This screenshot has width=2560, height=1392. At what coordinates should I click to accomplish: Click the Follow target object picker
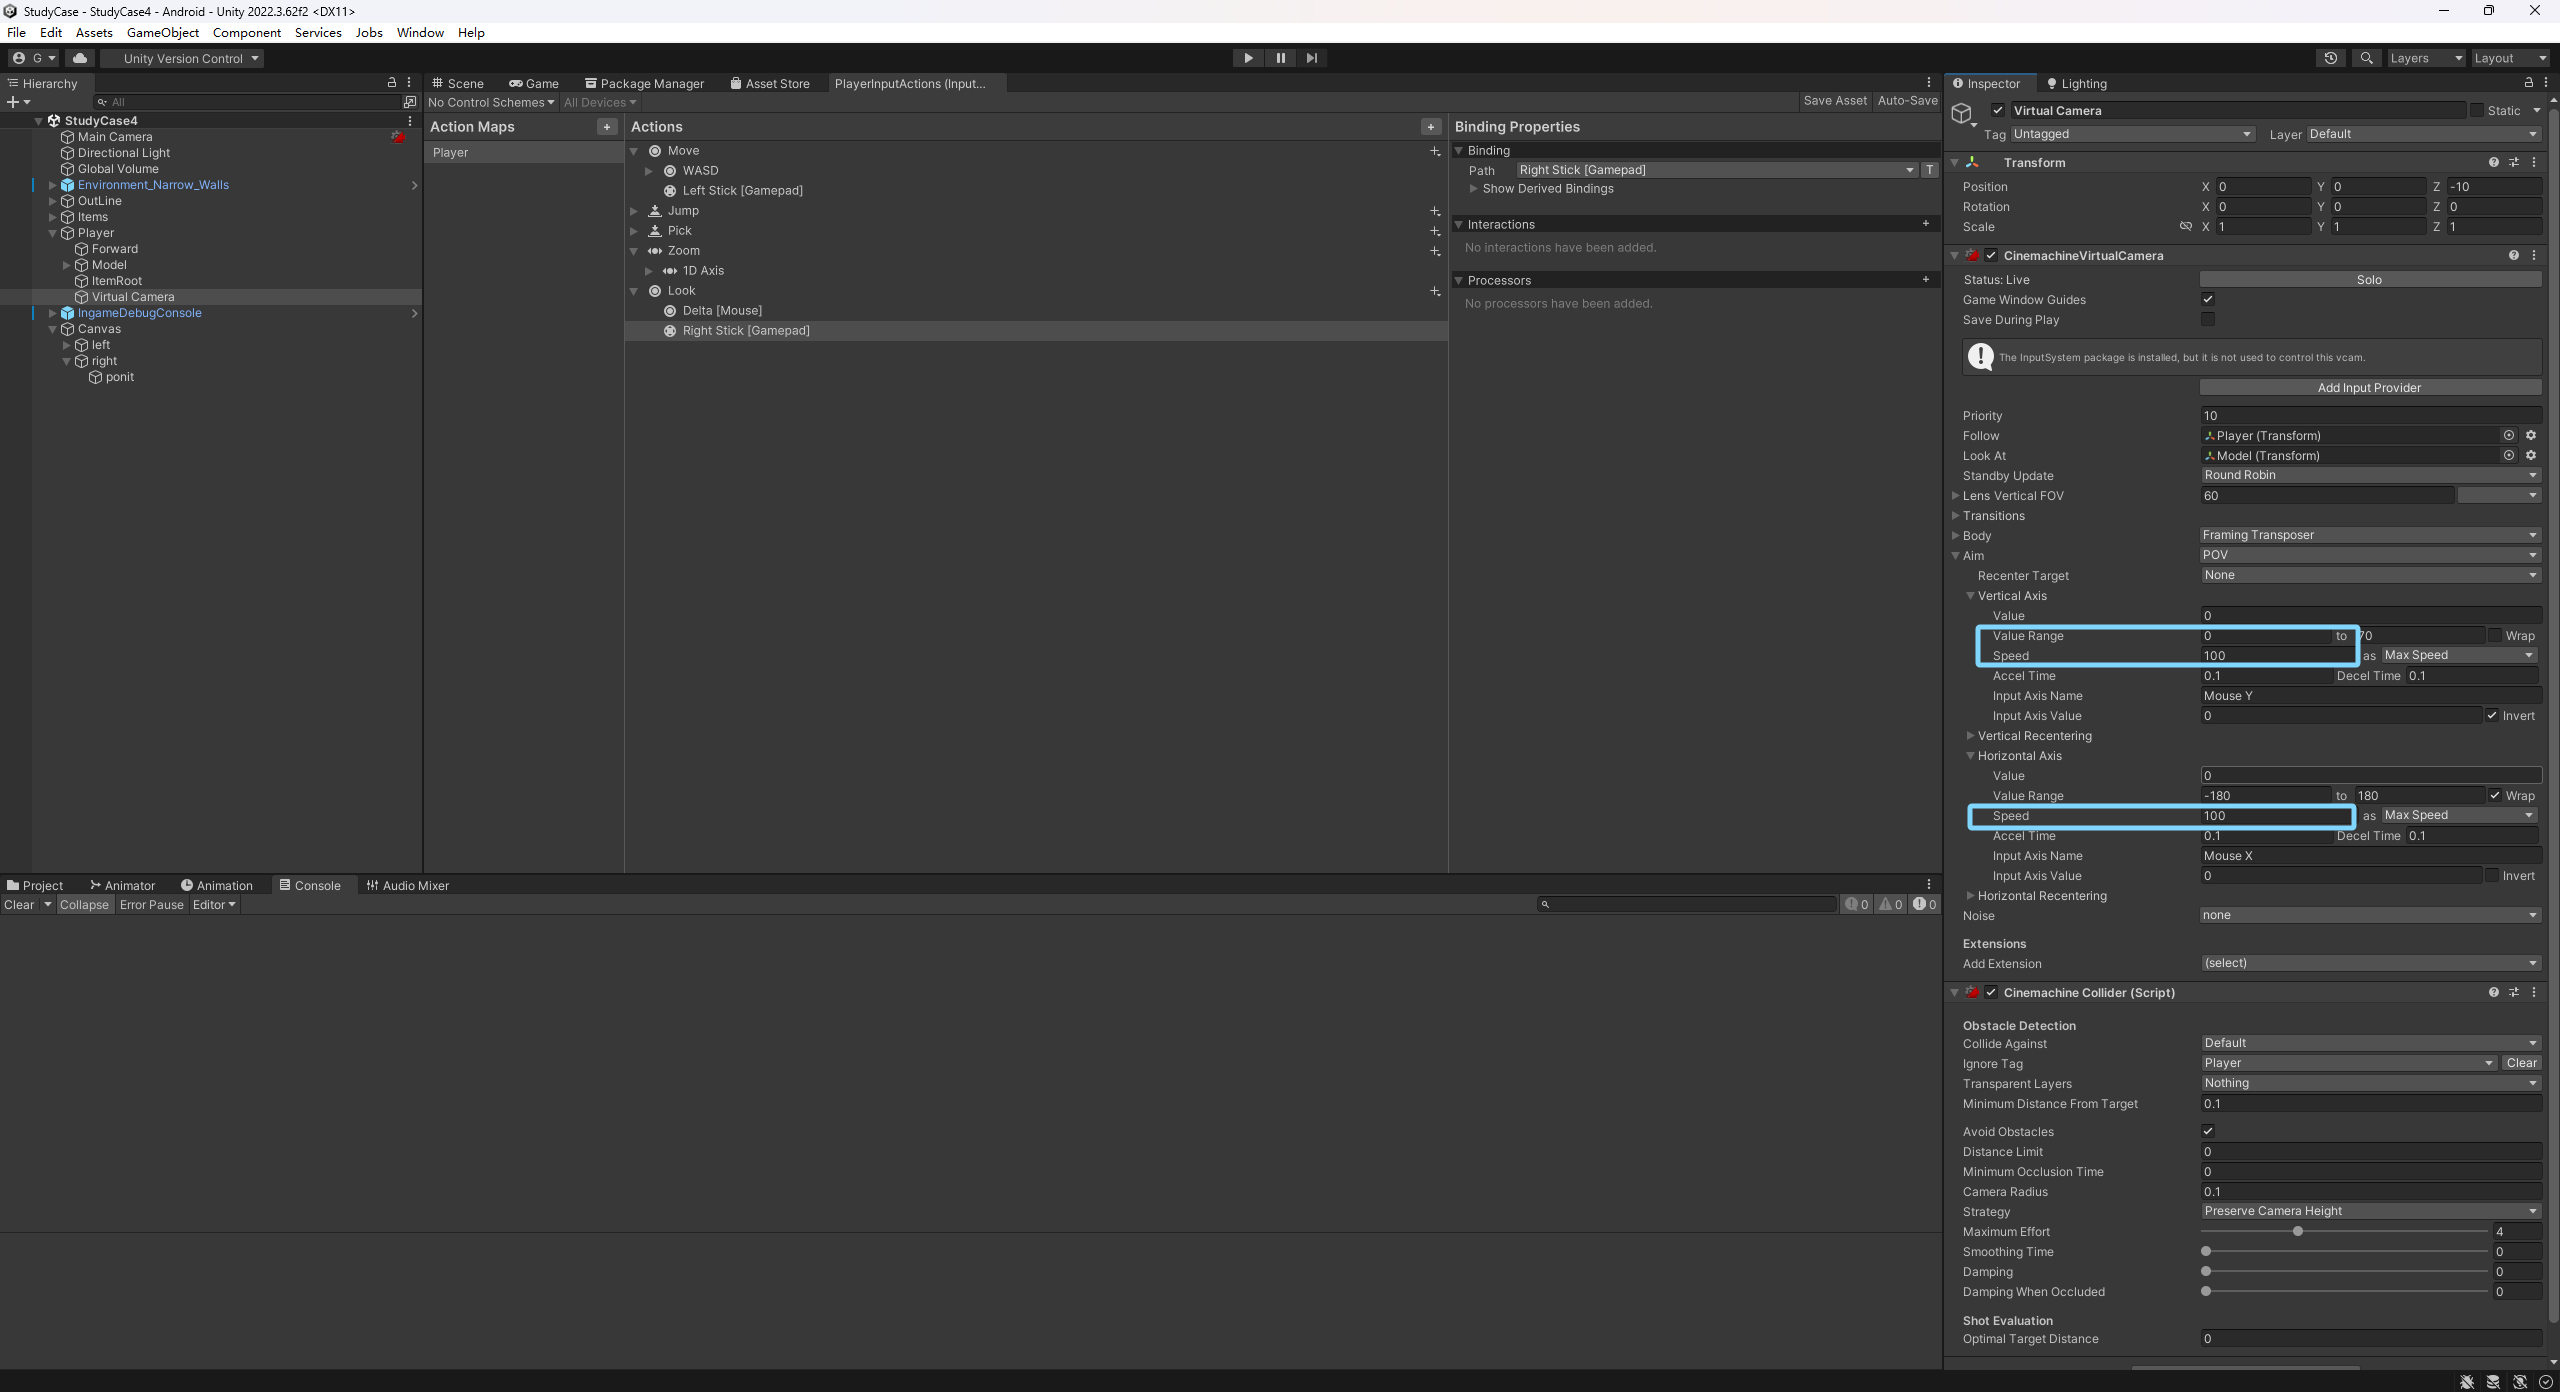pos(2509,435)
